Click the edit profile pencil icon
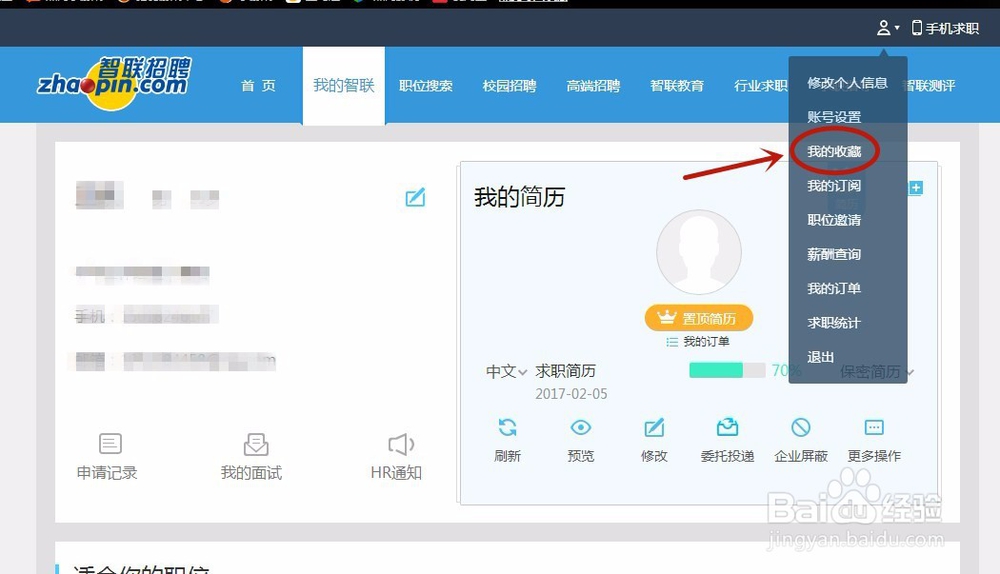This screenshot has height=574, width=1000. (415, 197)
